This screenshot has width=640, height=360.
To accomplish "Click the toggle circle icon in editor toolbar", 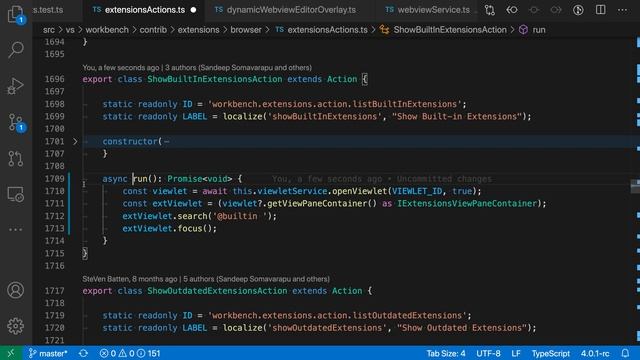I will coord(534,10).
